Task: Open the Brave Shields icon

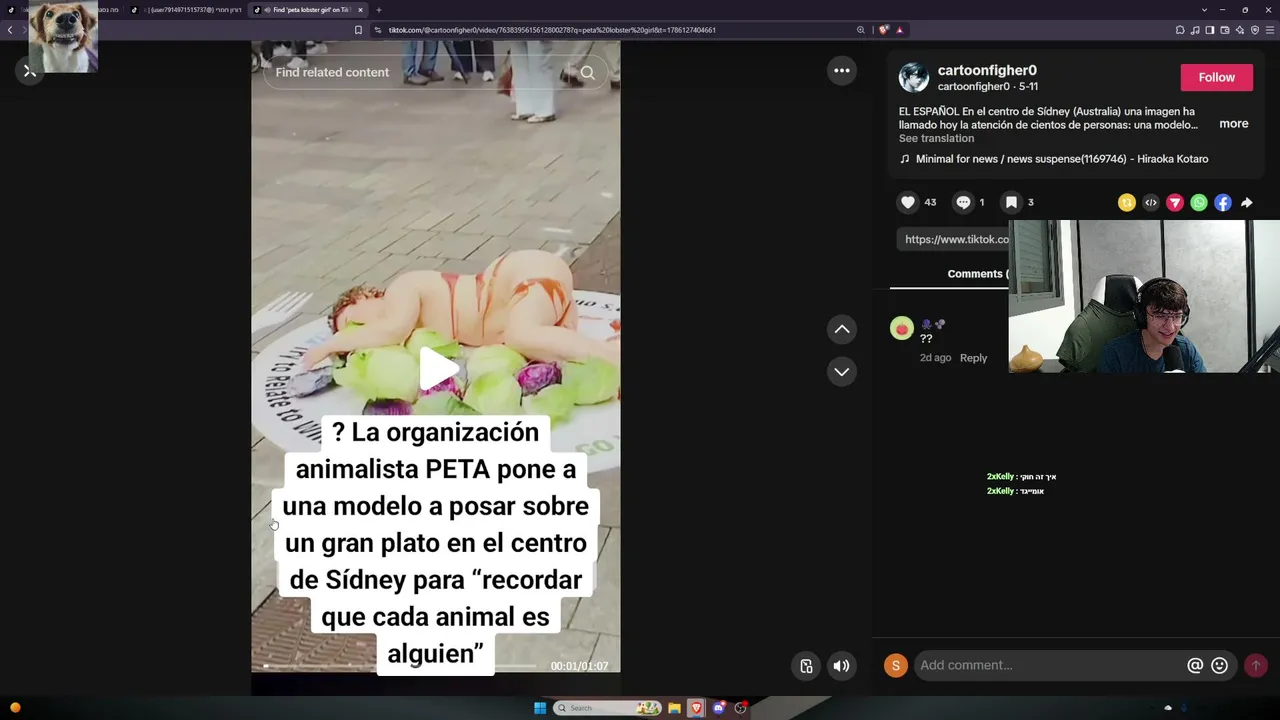Action: pos(884,30)
